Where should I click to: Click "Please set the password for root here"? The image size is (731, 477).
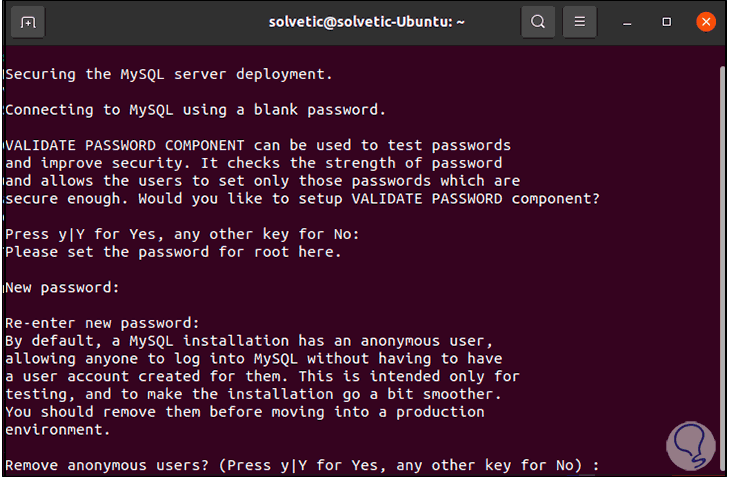point(173,252)
